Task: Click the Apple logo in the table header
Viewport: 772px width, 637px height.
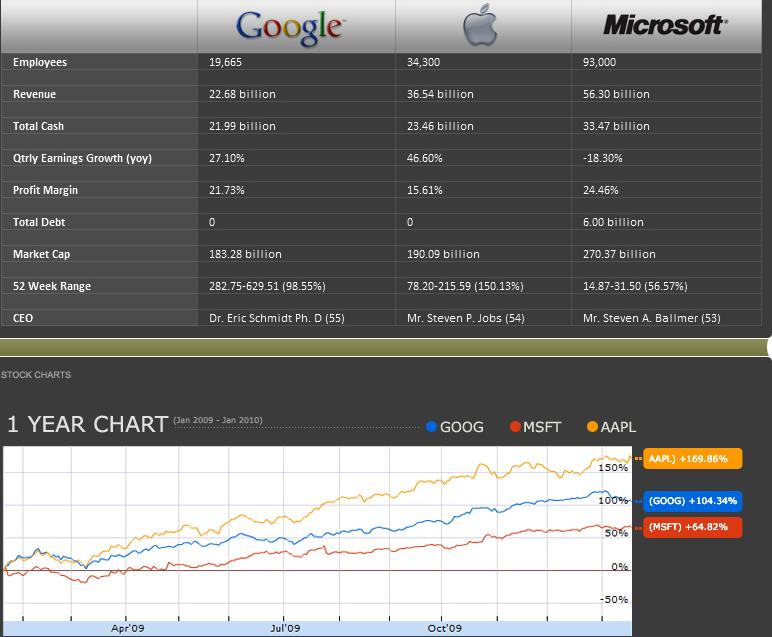Action: pyautogui.click(x=480, y=27)
